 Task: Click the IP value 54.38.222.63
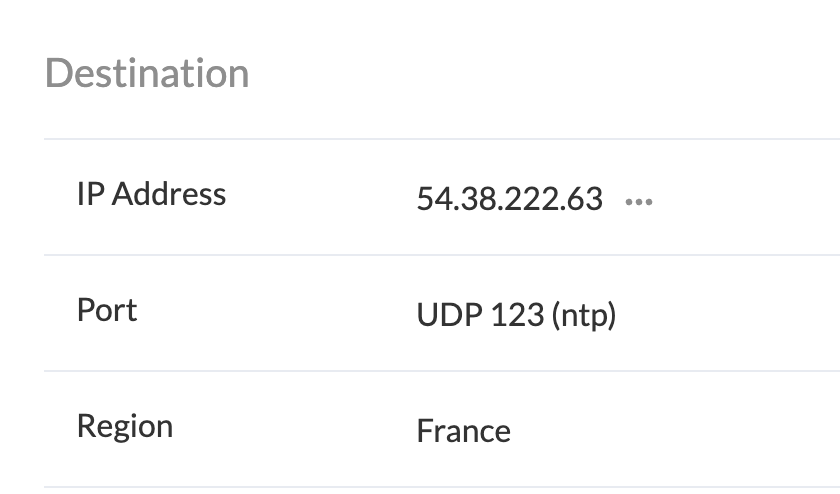509,199
